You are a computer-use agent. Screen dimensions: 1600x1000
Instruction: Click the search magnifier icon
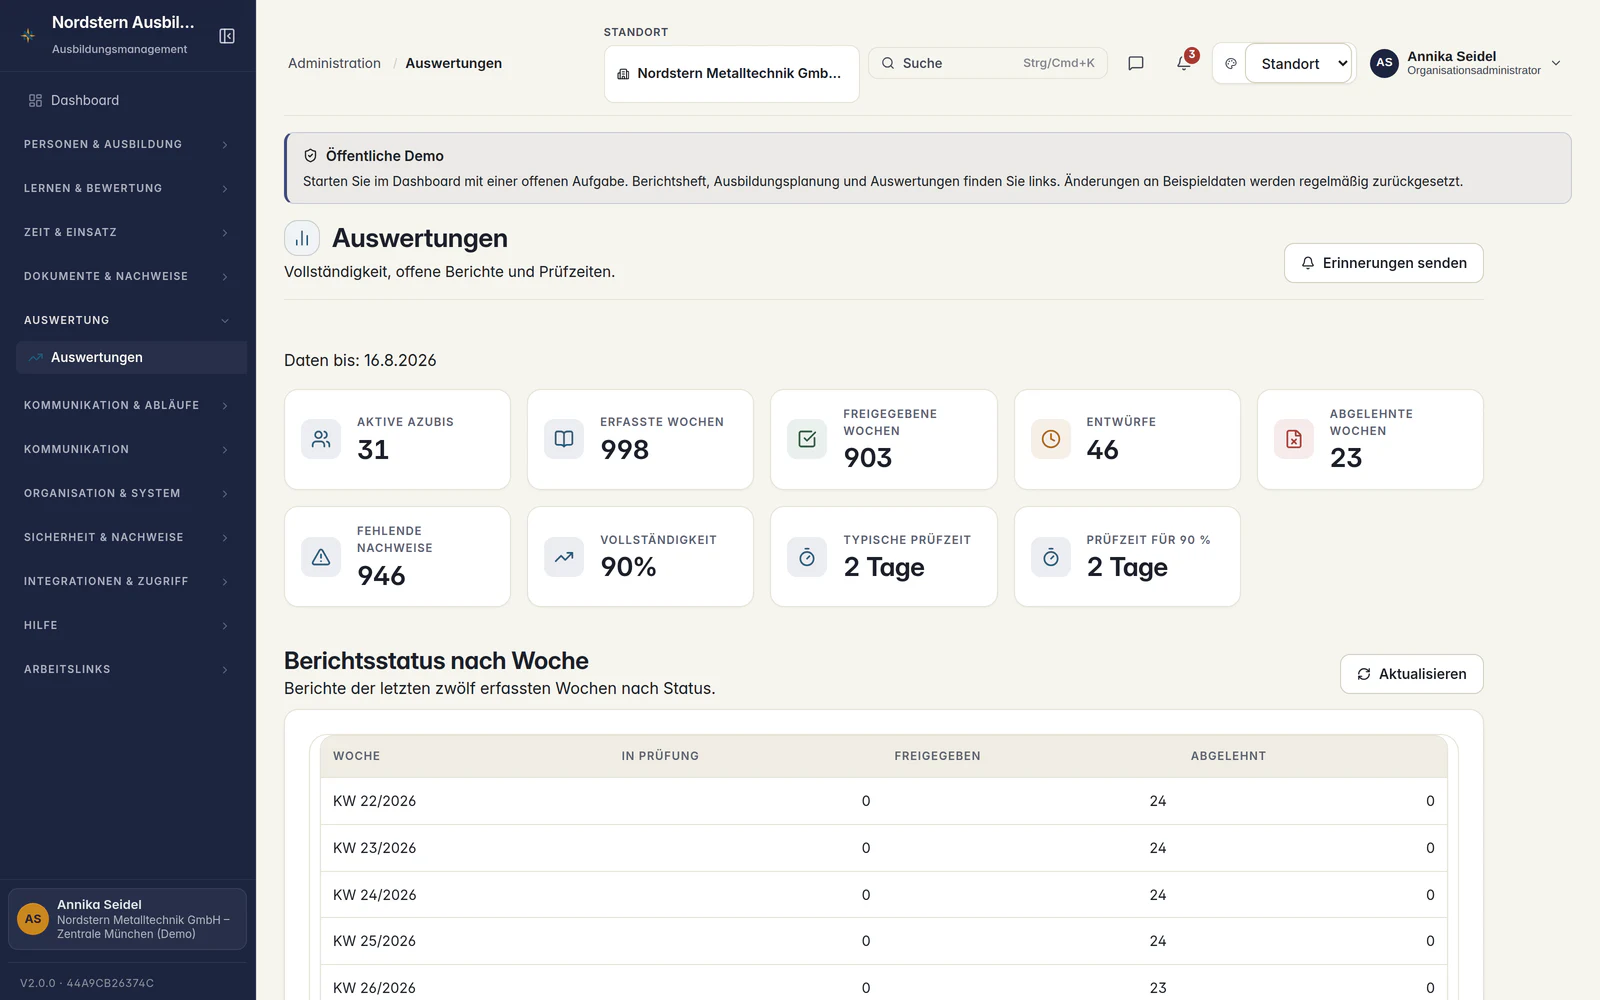click(888, 63)
